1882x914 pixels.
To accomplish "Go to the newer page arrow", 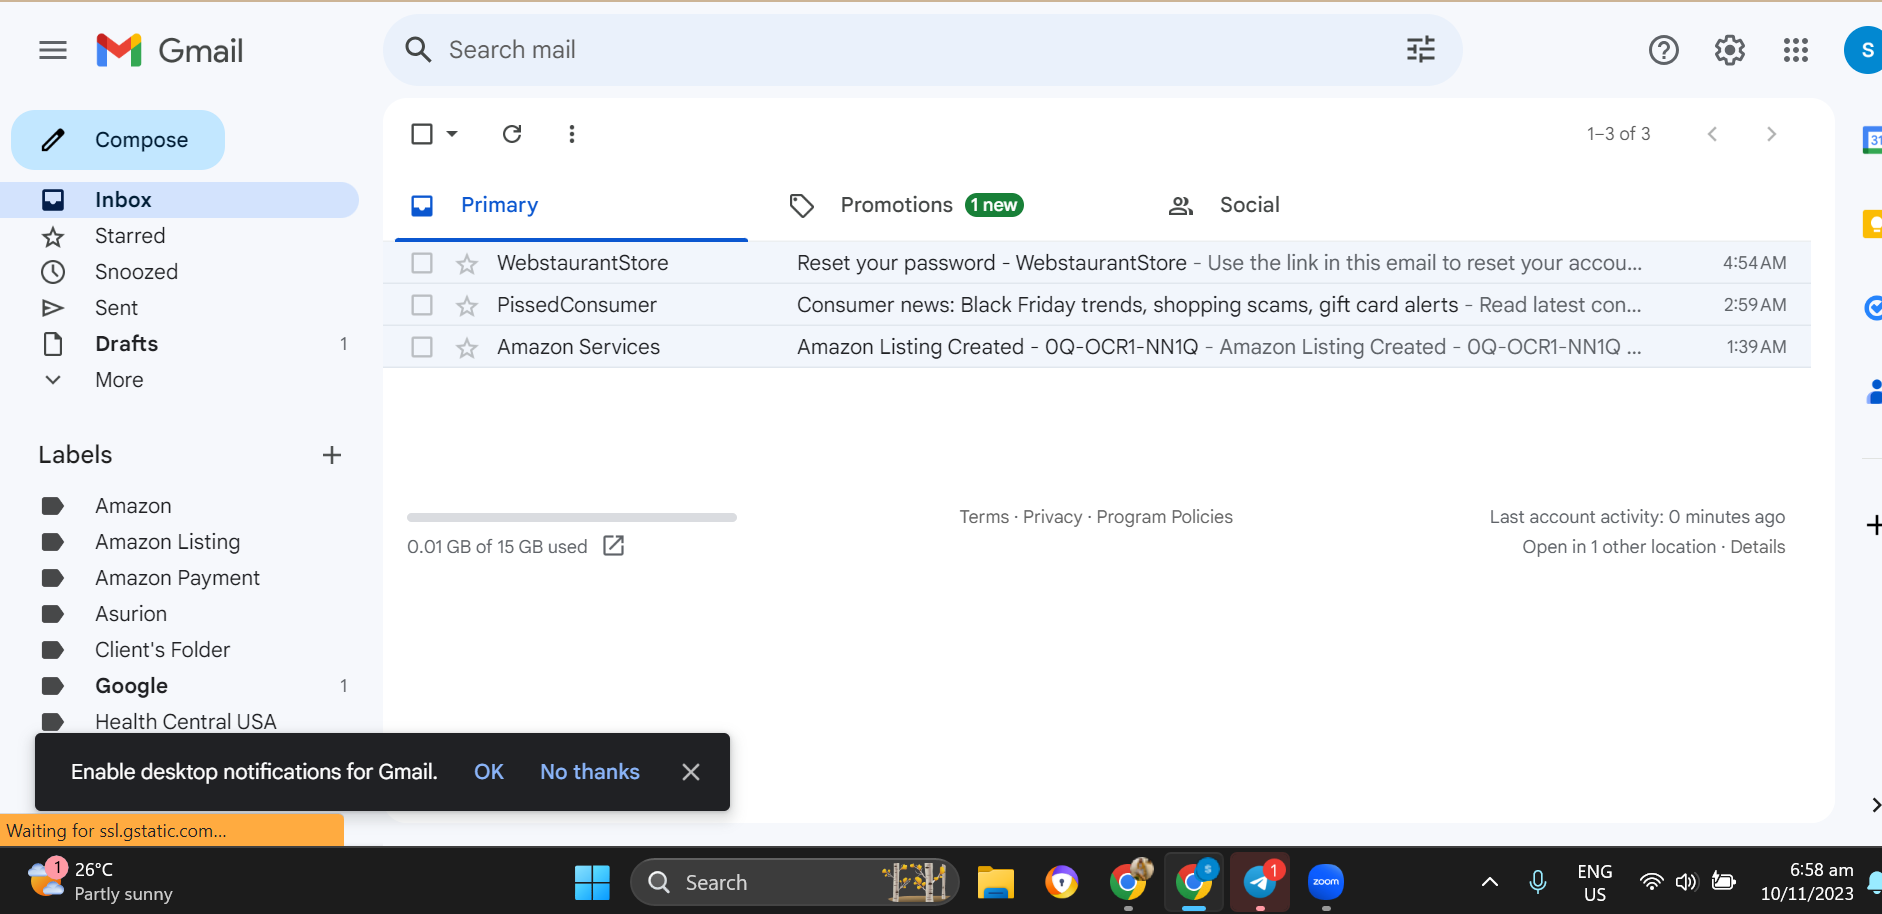I will (1712, 134).
